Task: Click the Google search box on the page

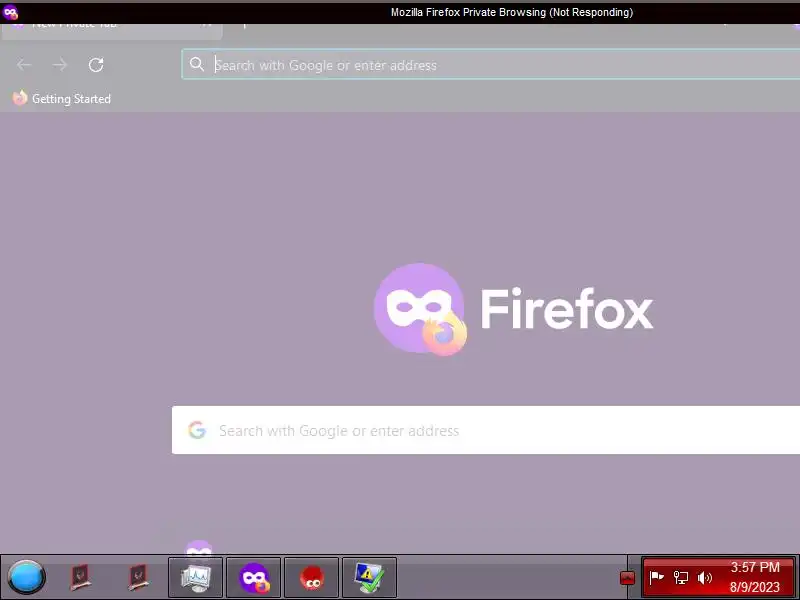Action: tap(486, 430)
